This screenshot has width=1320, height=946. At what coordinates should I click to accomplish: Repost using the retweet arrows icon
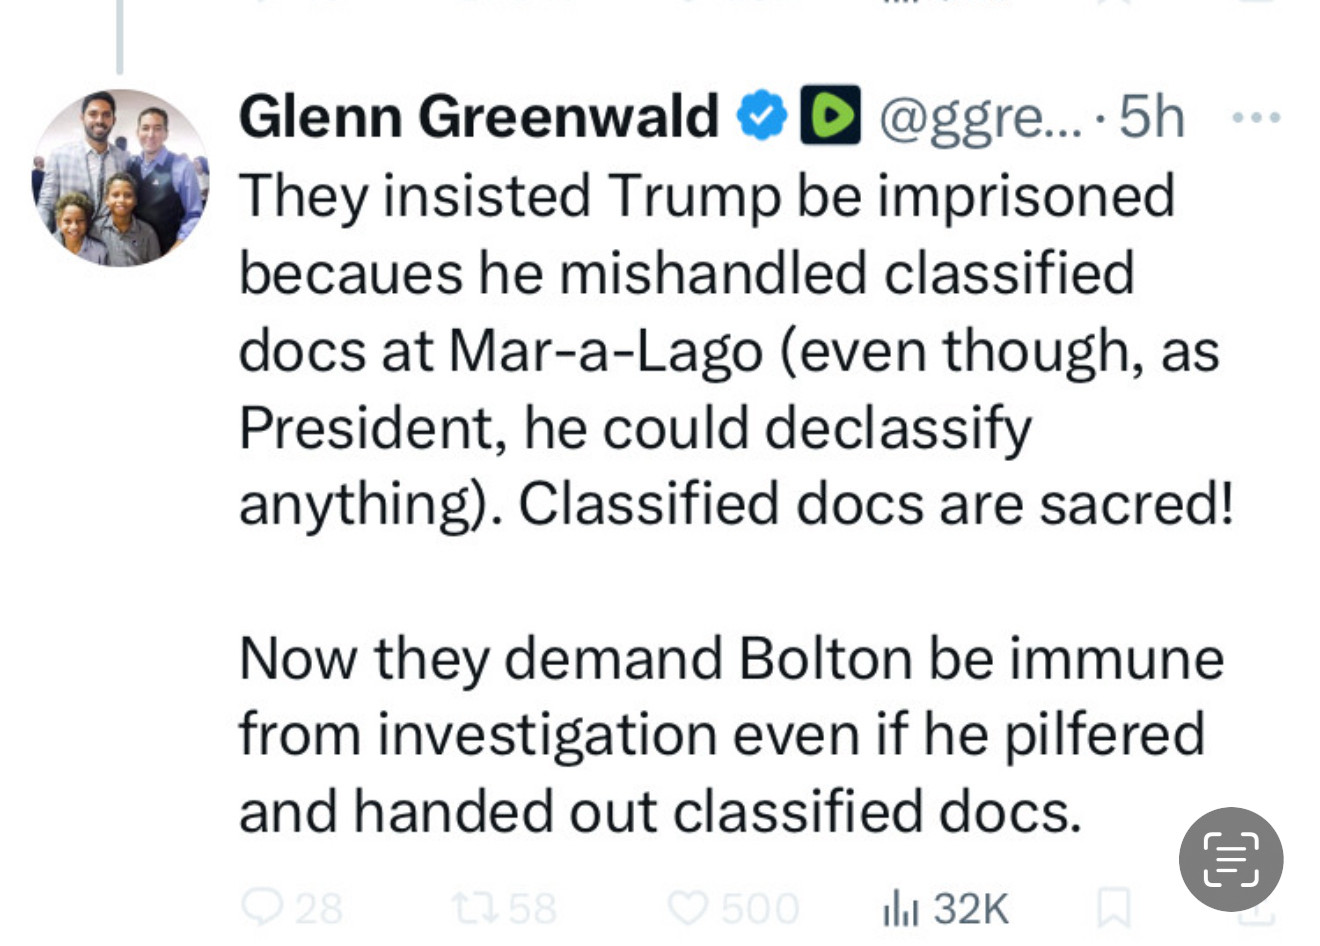coord(475,908)
